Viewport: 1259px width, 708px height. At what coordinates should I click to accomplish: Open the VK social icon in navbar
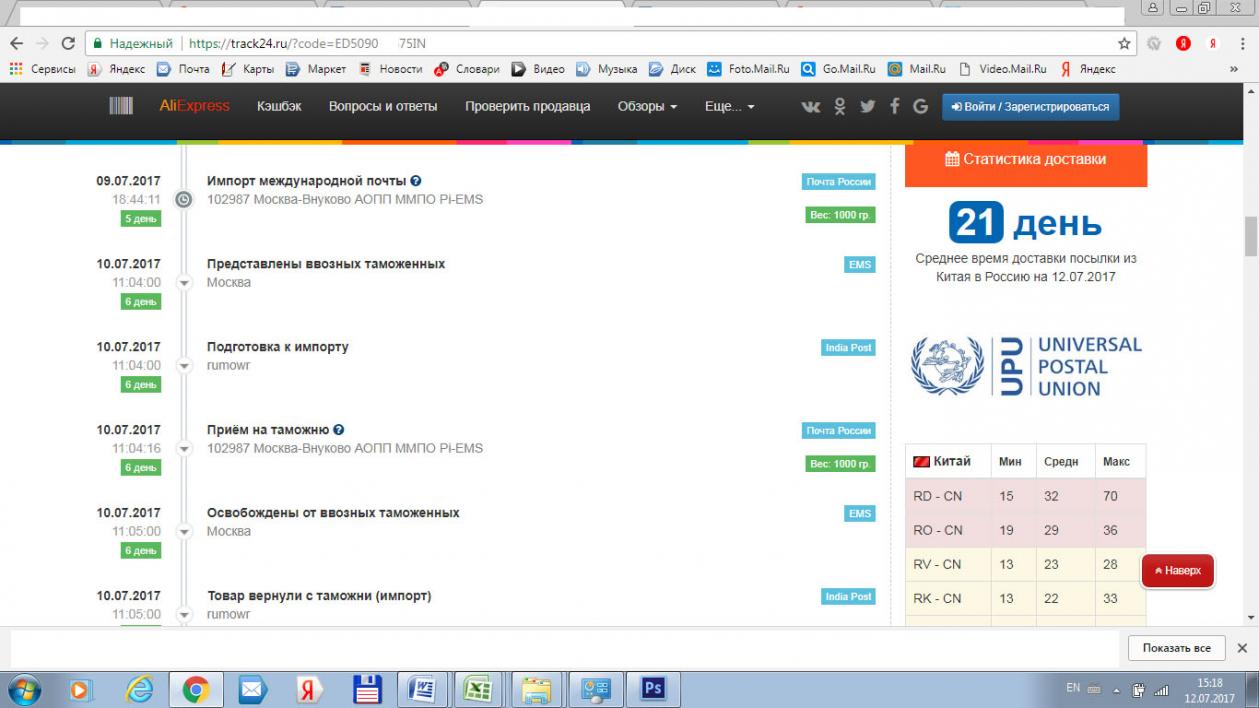(811, 107)
